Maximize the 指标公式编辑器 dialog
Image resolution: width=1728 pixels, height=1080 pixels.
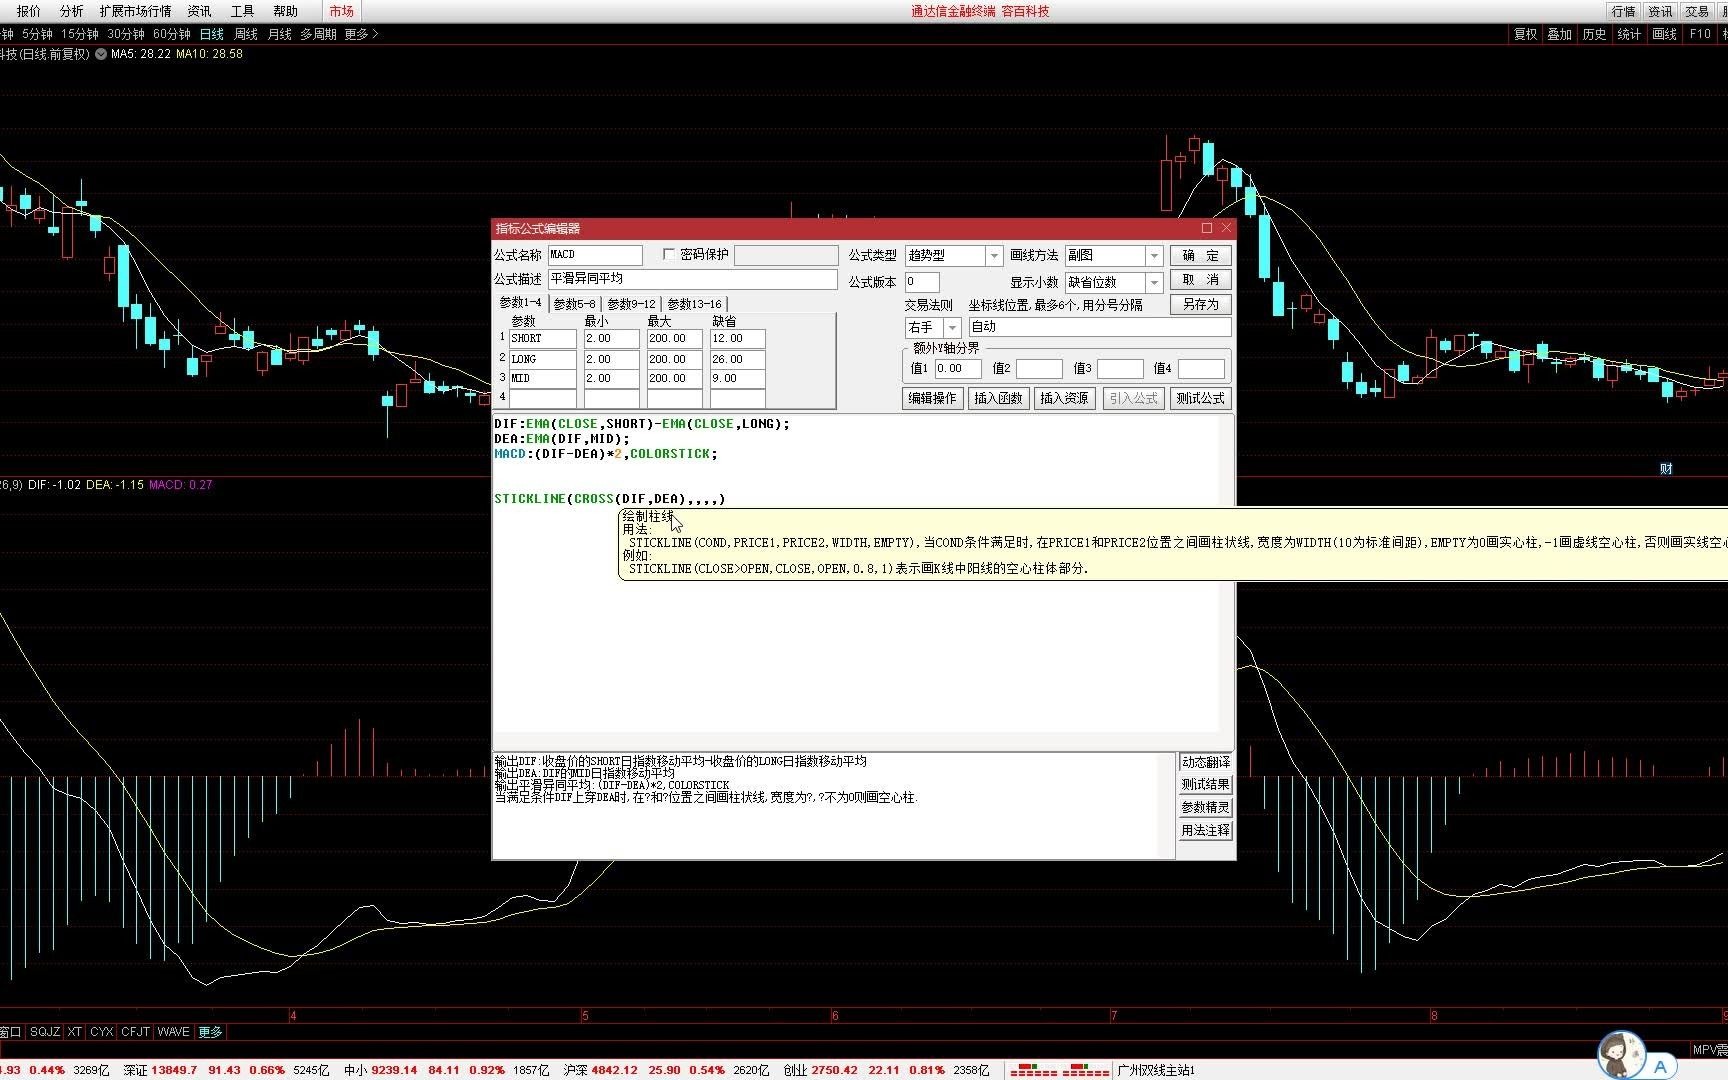pos(1207,228)
